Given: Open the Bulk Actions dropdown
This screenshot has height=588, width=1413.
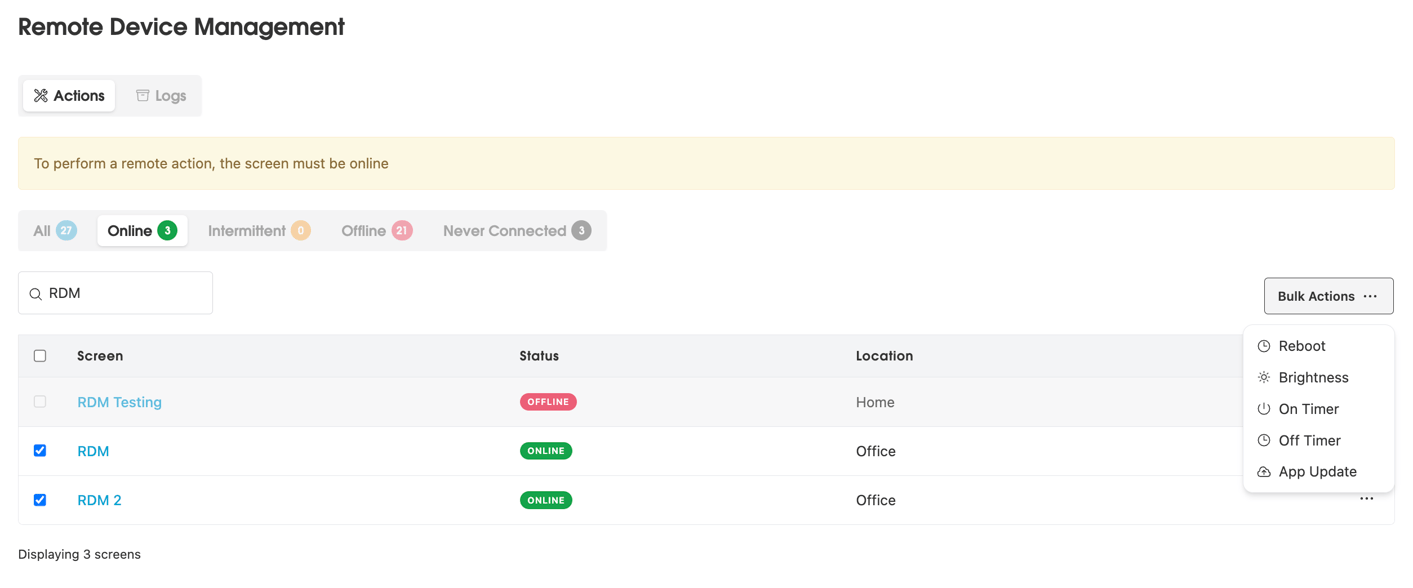Looking at the screenshot, I should tap(1327, 296).
